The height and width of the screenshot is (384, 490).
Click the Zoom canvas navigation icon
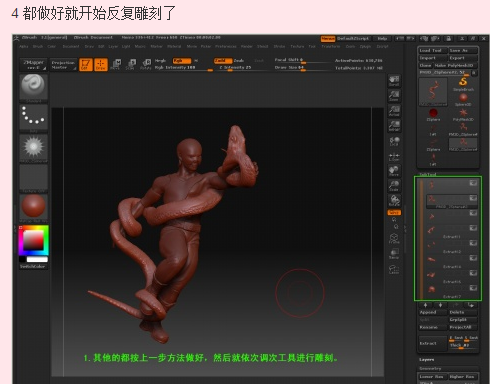394,95
